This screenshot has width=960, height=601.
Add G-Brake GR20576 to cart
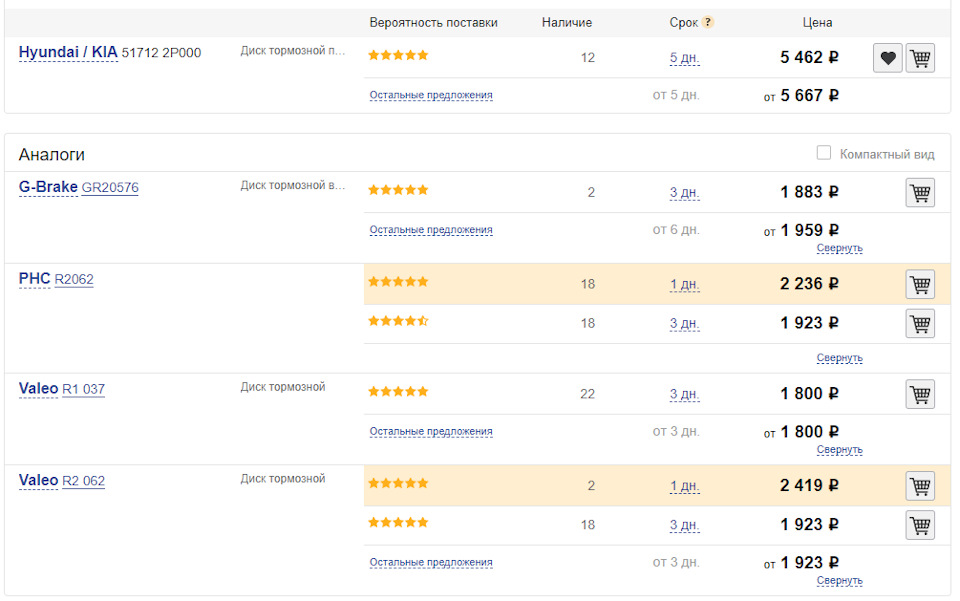(920, 192)
